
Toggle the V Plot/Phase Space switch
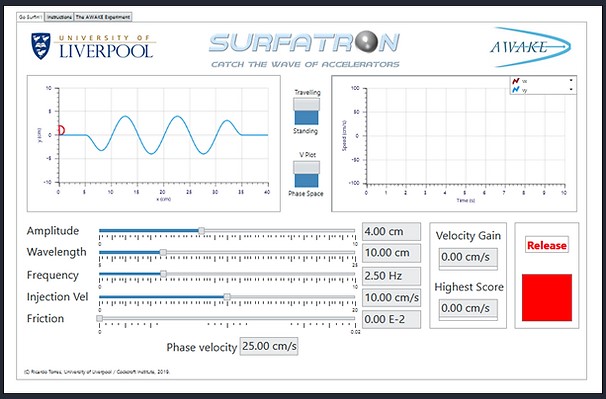click(306, 174)
